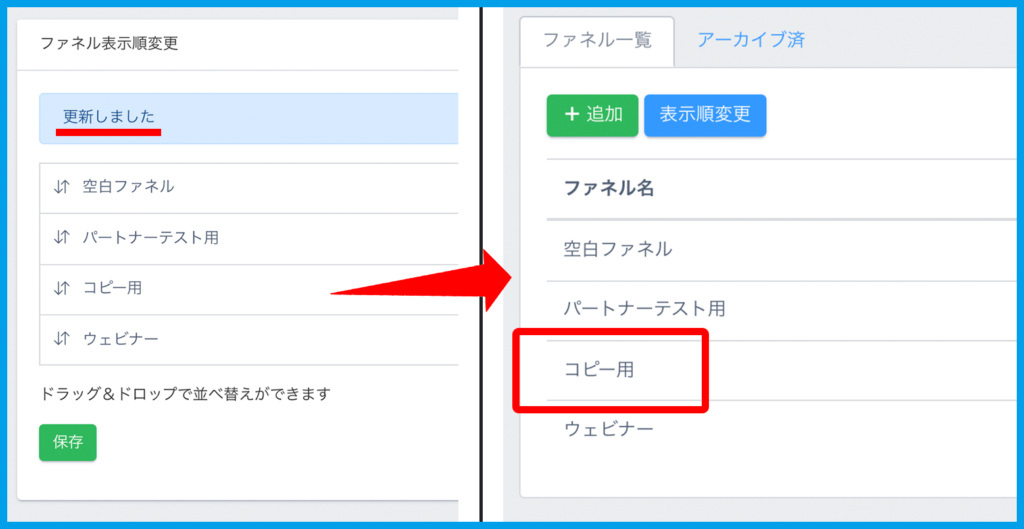Switch to the ファネル一覧 tab

597,41
